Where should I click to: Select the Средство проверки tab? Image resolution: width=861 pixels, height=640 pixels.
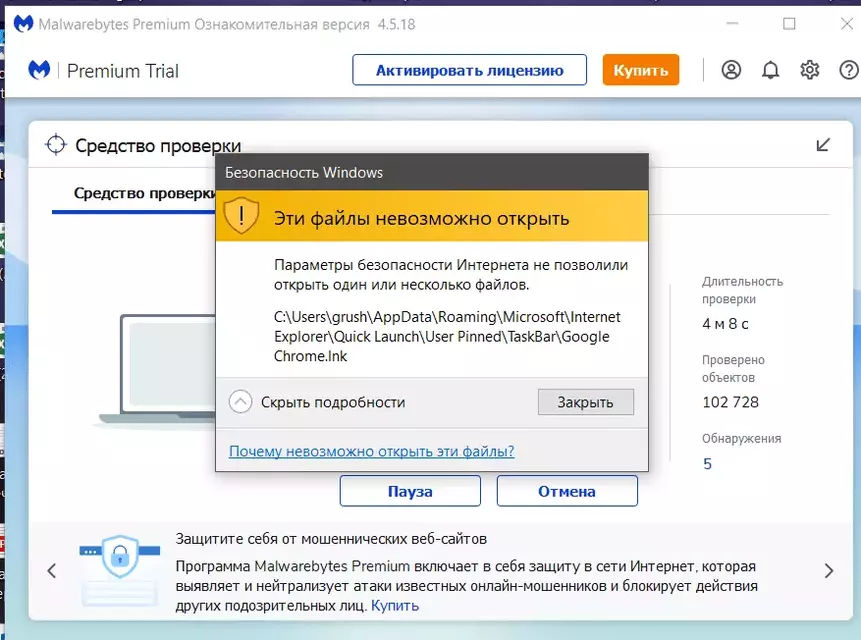point(144,193)
